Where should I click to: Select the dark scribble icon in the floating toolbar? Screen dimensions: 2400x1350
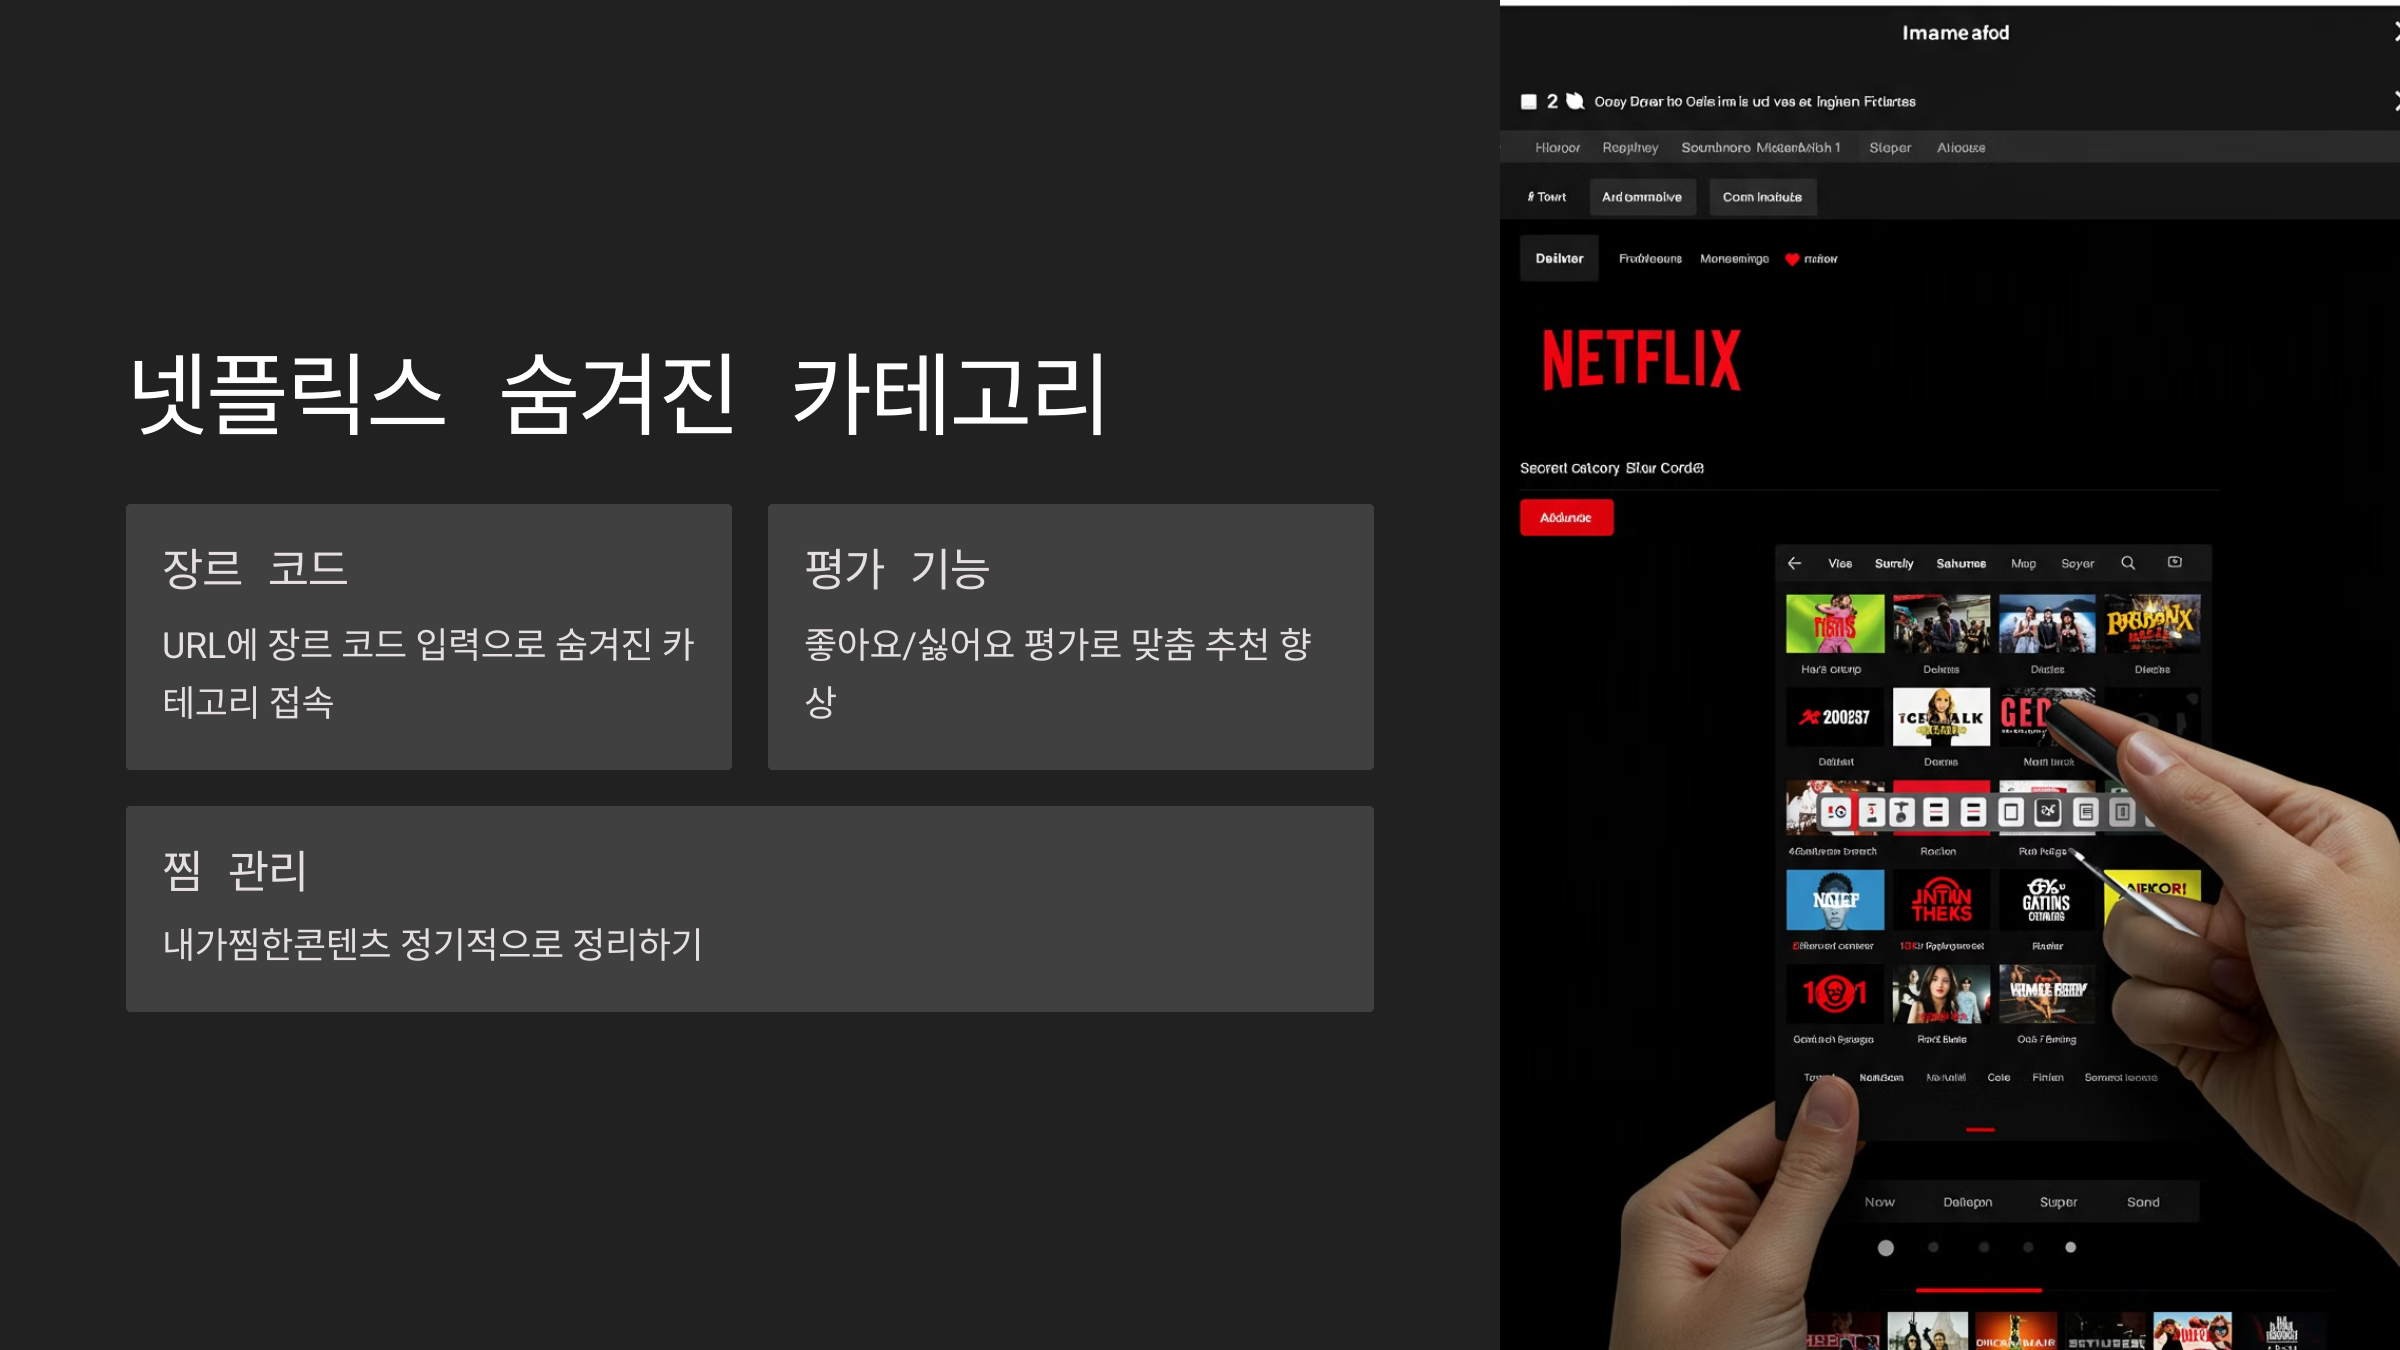tap(2048, 812)
